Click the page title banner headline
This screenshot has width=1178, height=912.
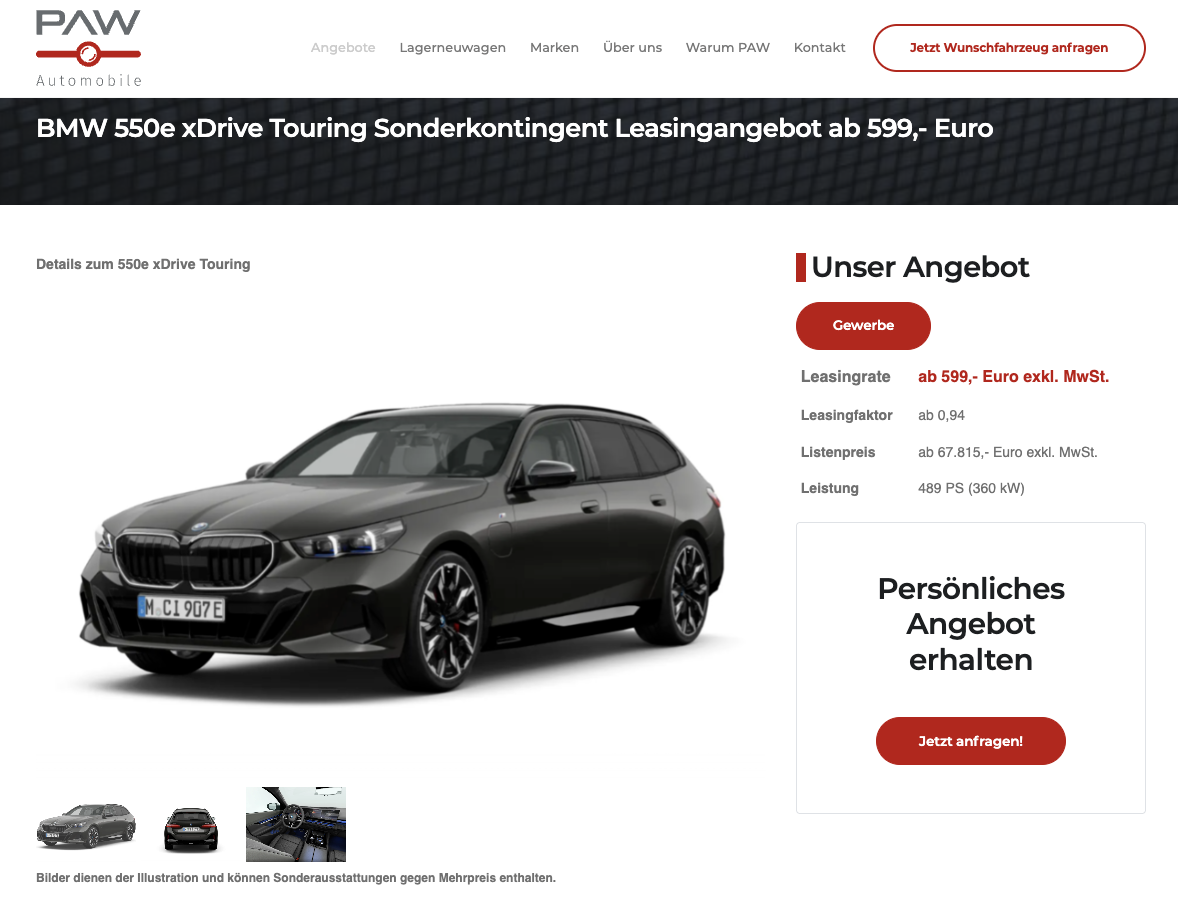[x=515, y=128]
